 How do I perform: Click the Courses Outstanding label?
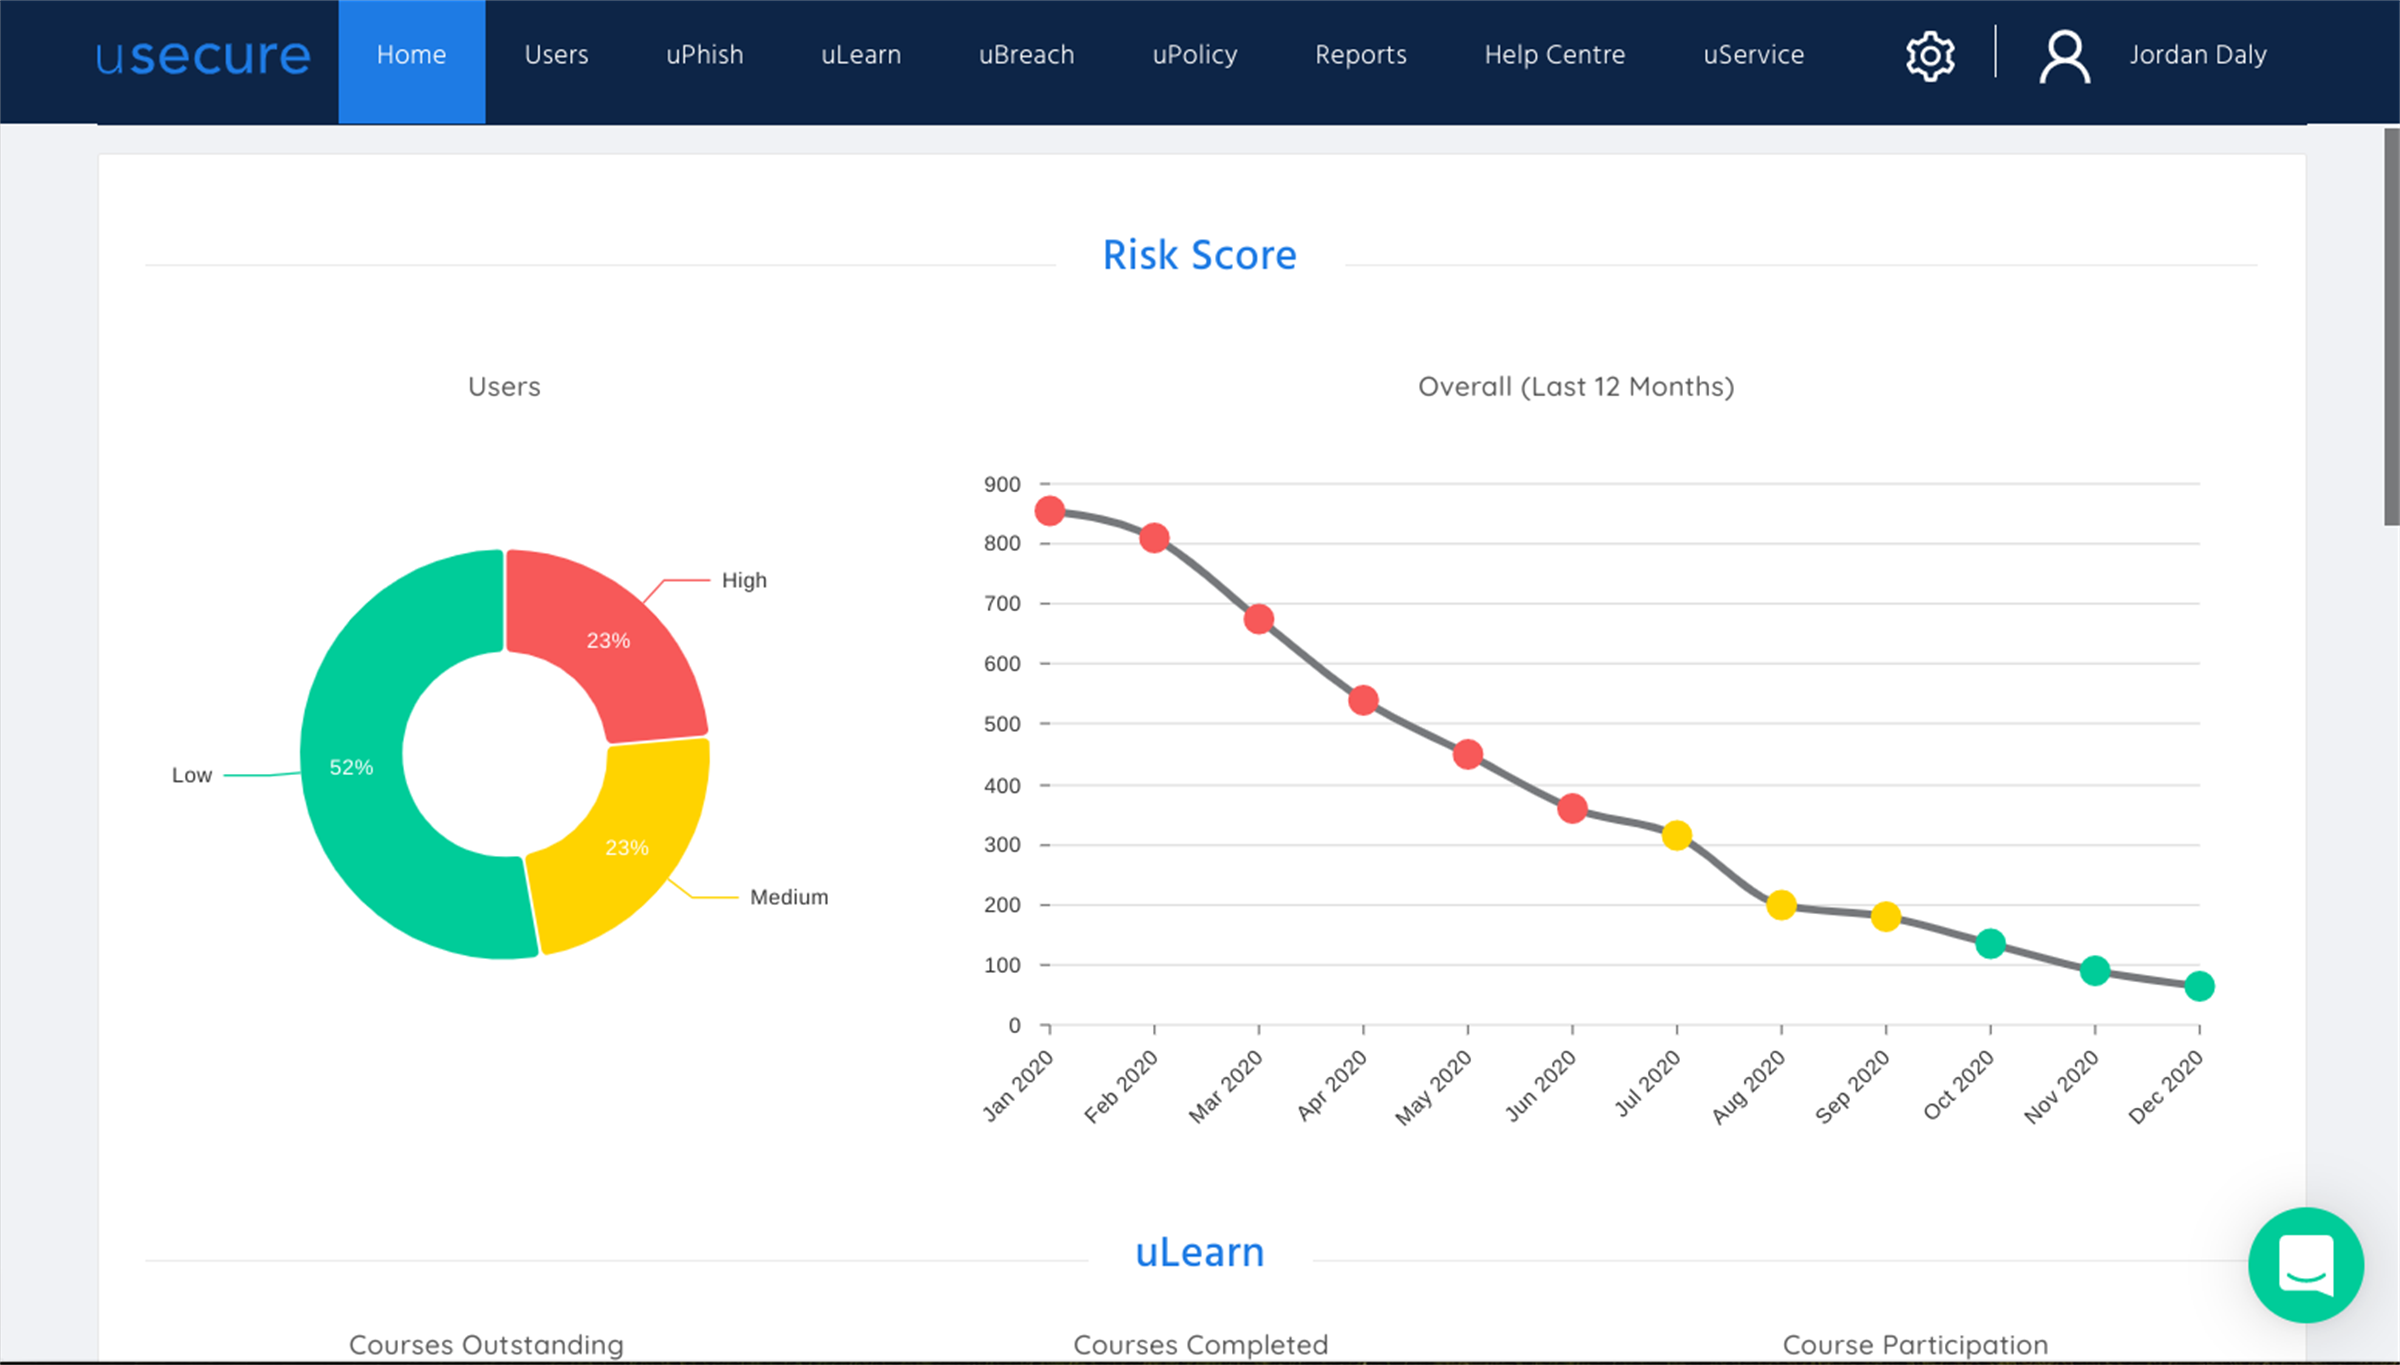pyautogui.click(x=486, y=1345)
